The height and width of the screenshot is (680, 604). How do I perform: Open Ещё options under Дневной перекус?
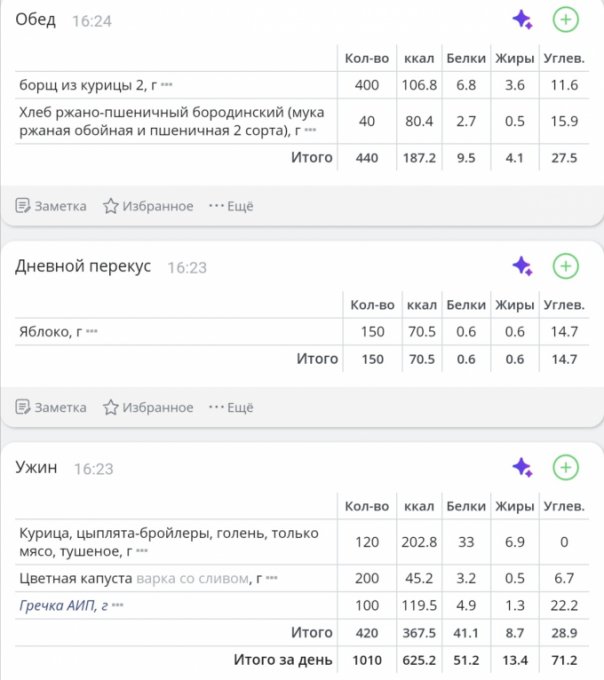point(231,407)
